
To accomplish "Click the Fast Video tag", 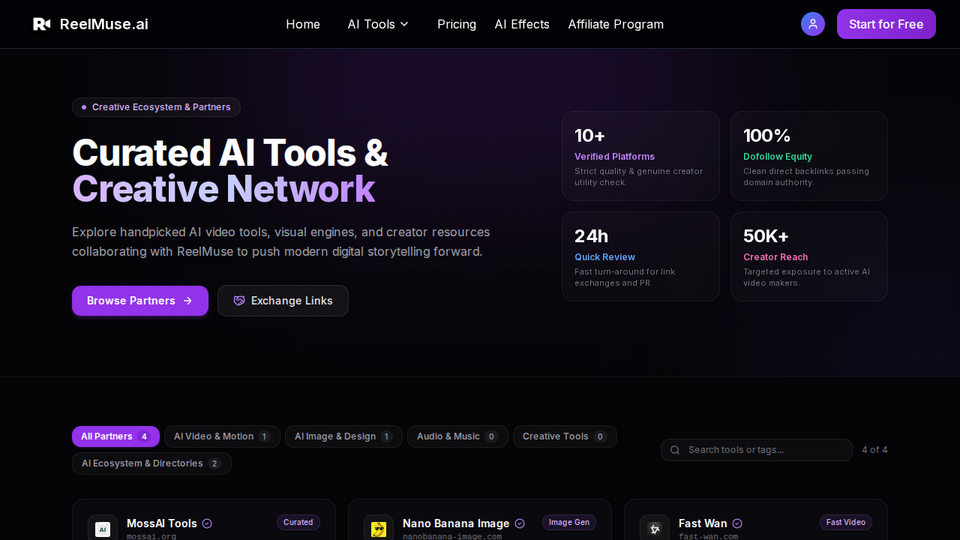I will 846,522.
